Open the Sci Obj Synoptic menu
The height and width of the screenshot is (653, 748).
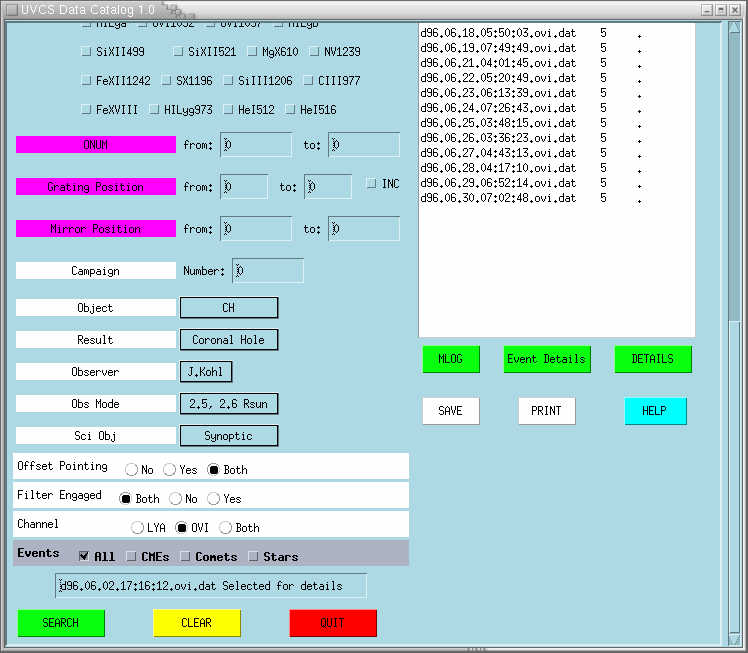(x=229, y=436)
